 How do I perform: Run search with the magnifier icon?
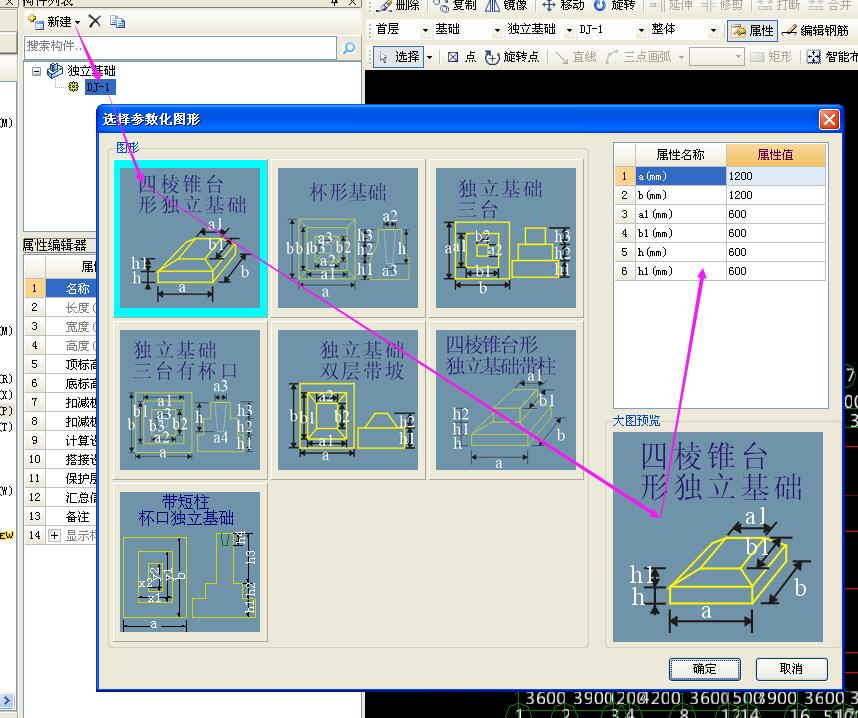pyautogui.click(x=349, y=48)
